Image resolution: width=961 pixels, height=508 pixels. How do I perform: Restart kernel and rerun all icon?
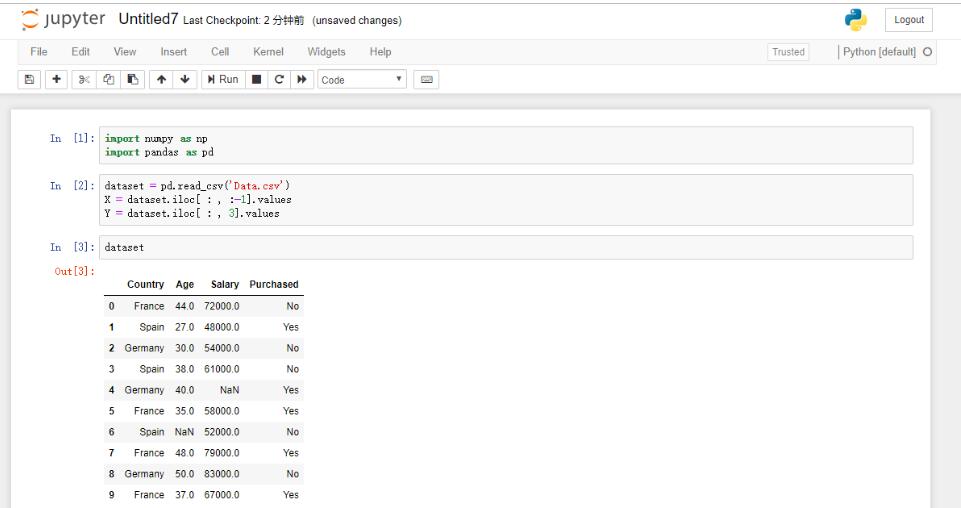302,80
